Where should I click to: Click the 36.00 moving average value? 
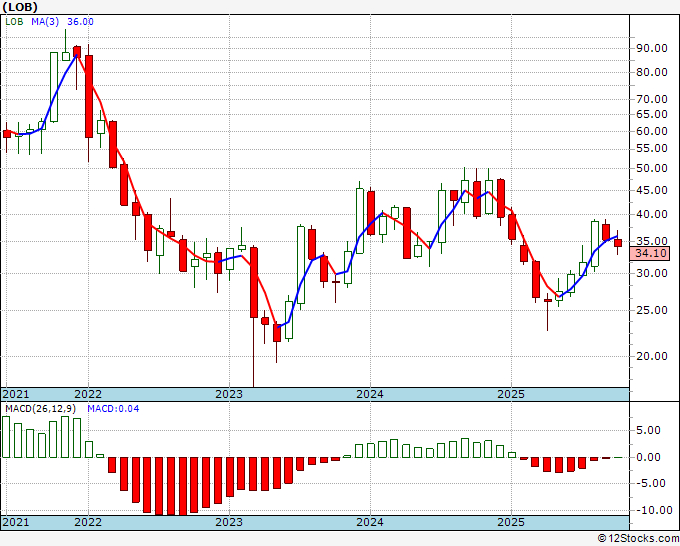click(x=80, y=22)
